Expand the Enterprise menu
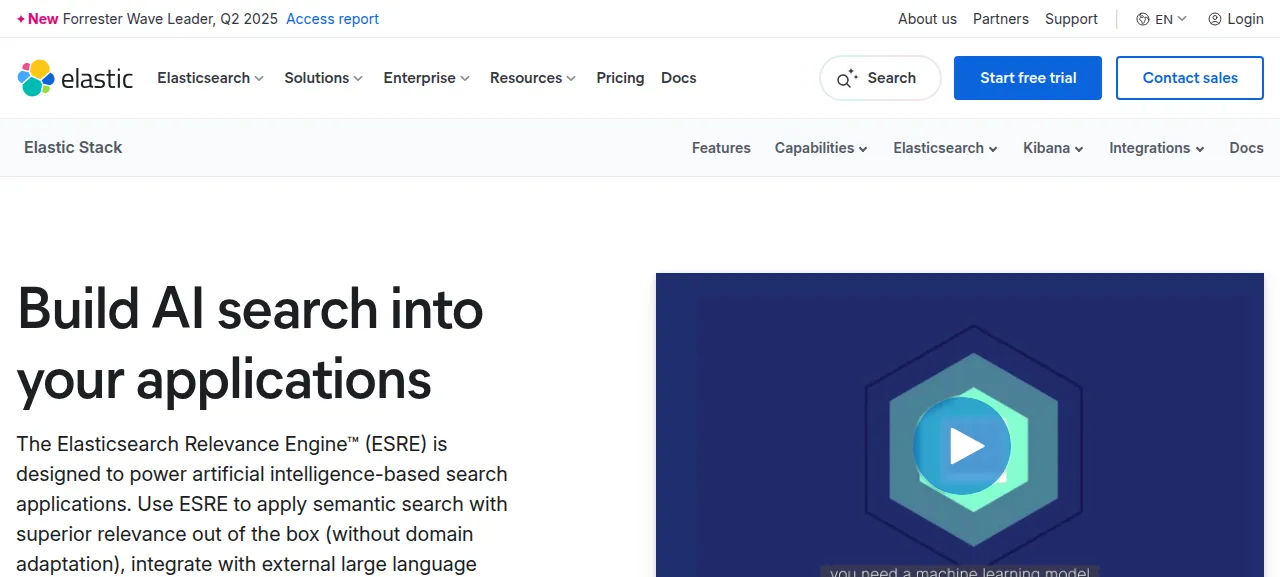This screenshot has width=1280, height=577. click(426, 78)
